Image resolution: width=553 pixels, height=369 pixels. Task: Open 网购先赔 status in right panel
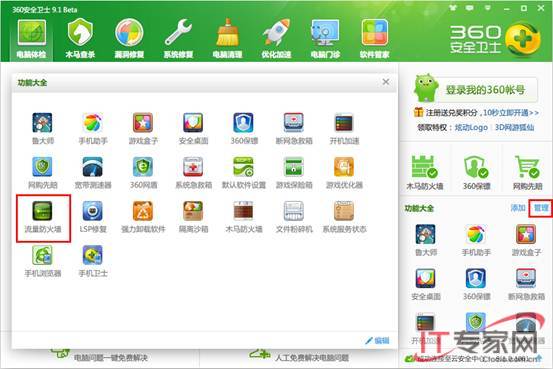point(527,173)
